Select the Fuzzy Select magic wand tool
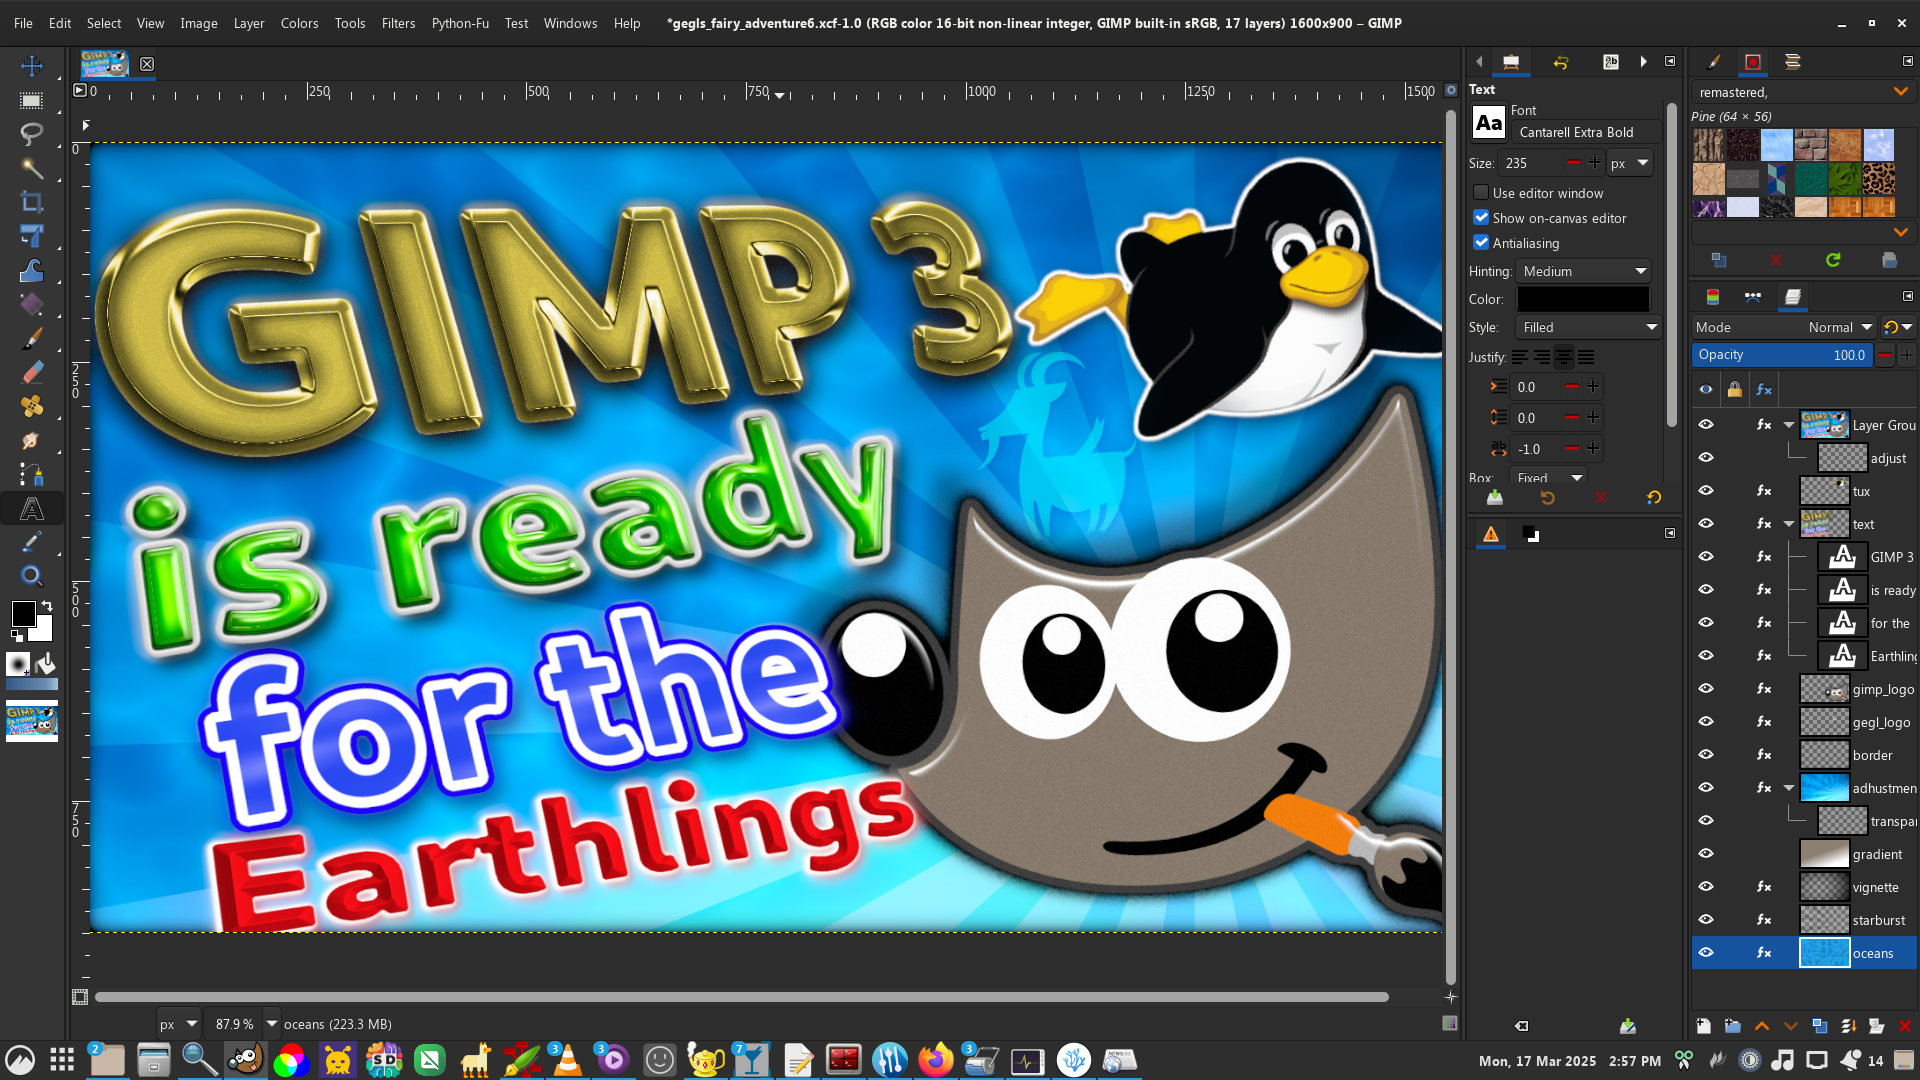This screenshot has height=1080, width=1920. [x=32, y=168]
